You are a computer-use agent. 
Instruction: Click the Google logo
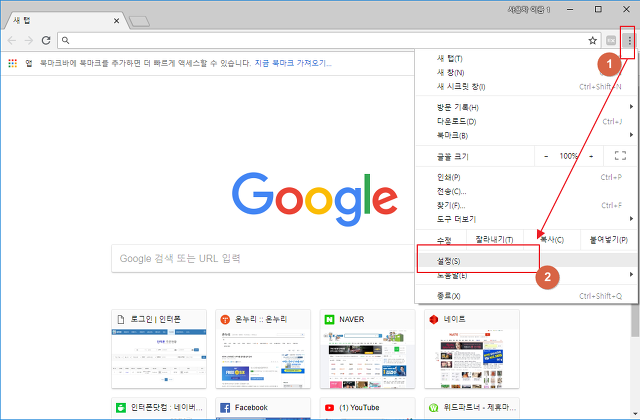(315, 199)
